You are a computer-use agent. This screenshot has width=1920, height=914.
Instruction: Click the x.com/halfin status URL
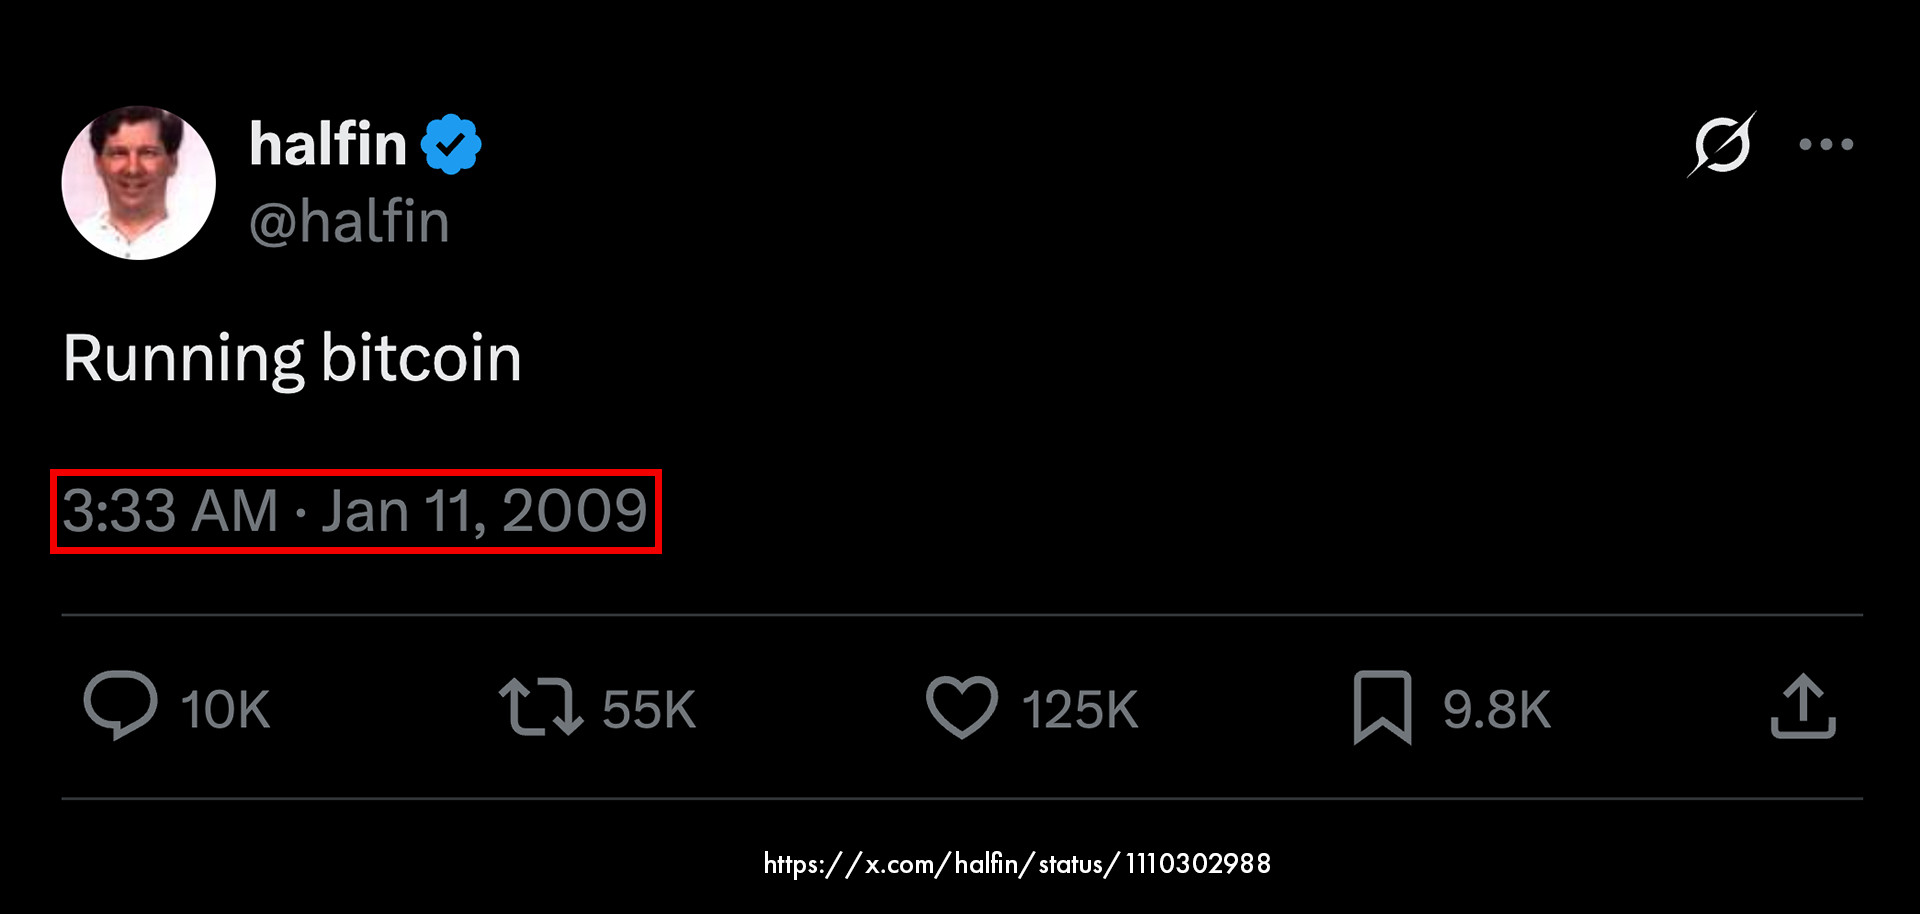[x=1017, y=863]
